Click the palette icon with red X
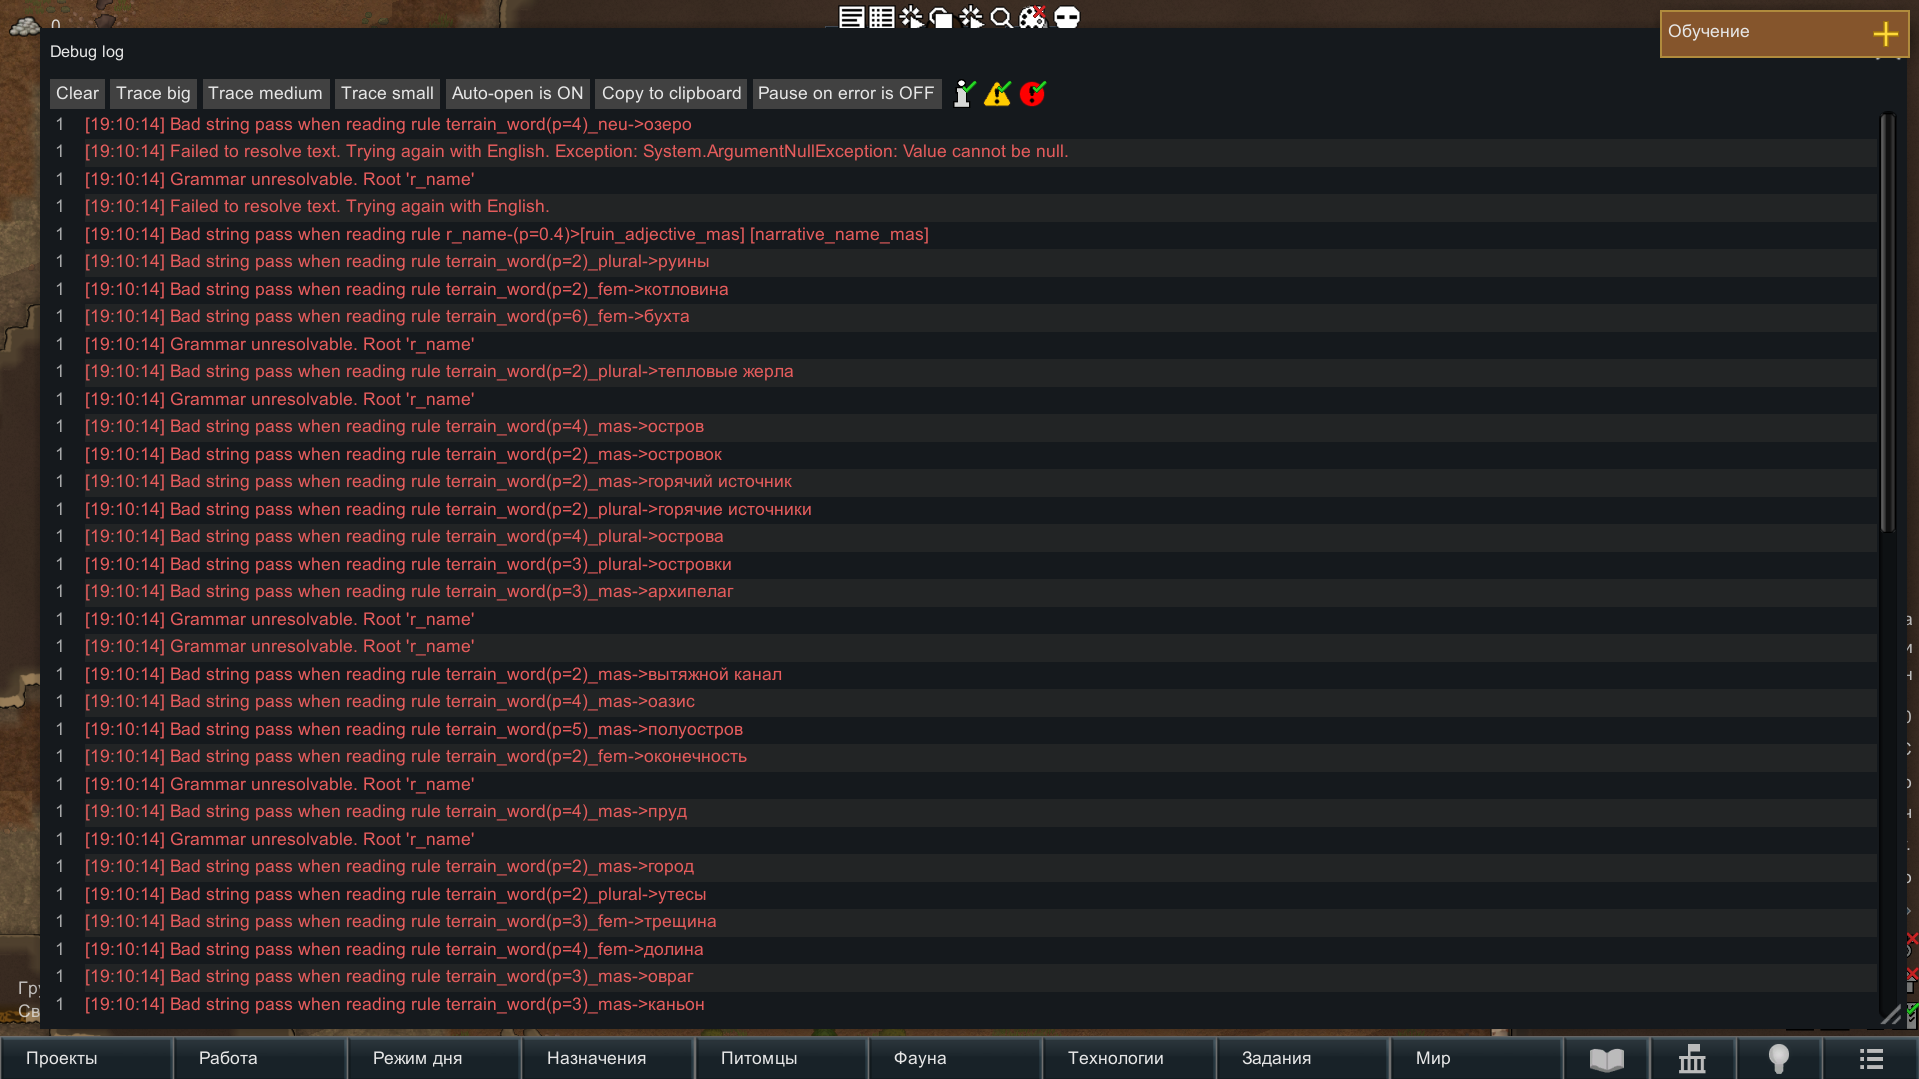The height and width of the screenshot is (1079, 1919). click(1033, 17)
